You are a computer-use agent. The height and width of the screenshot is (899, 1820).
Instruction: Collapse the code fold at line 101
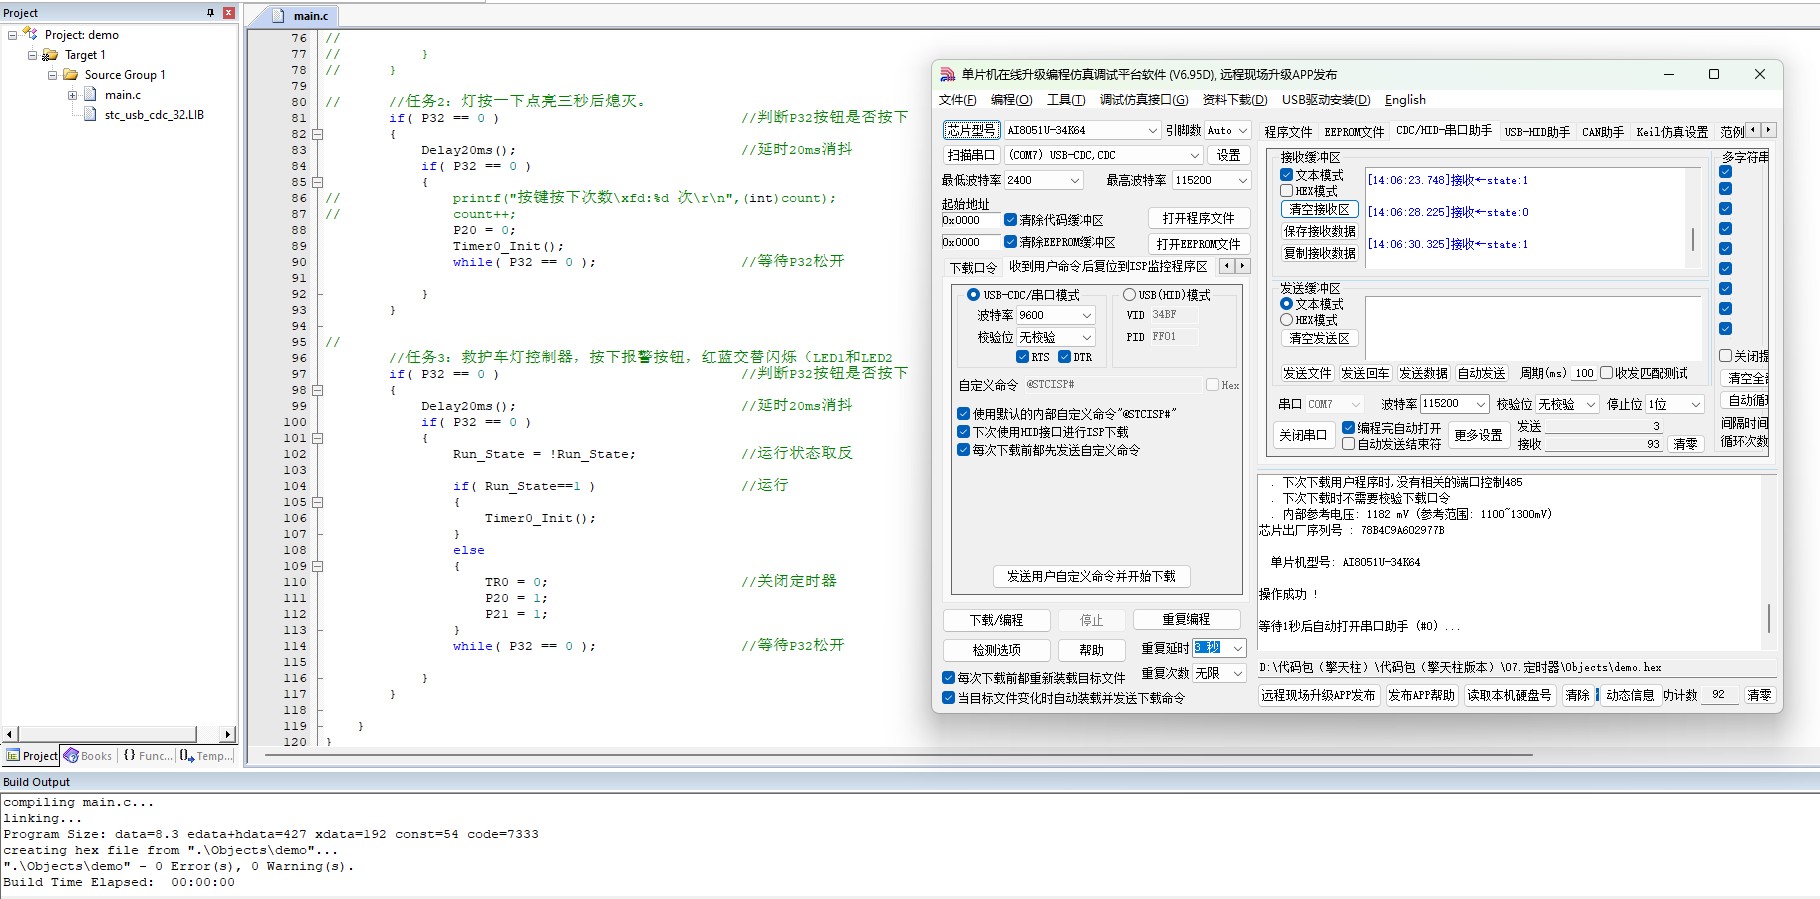tap(317, 438)
